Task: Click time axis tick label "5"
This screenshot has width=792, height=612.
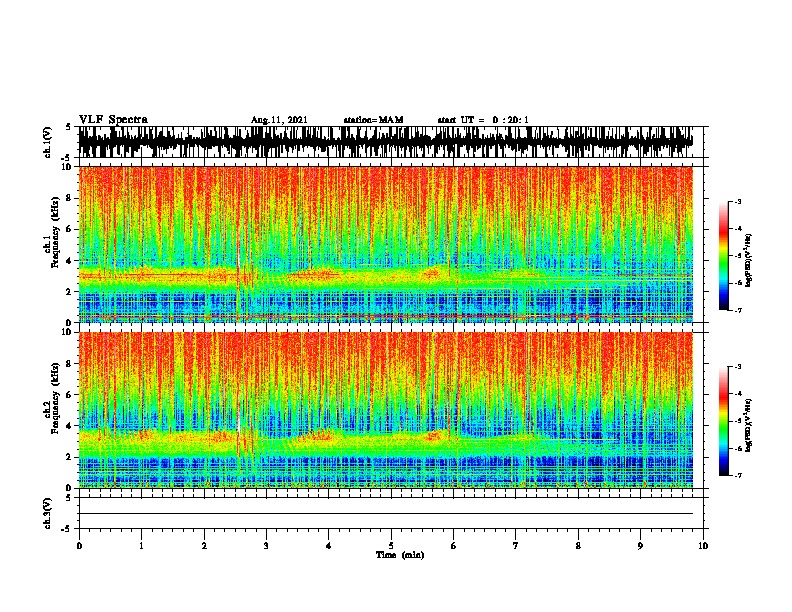Action: click(x=391, y=546)
